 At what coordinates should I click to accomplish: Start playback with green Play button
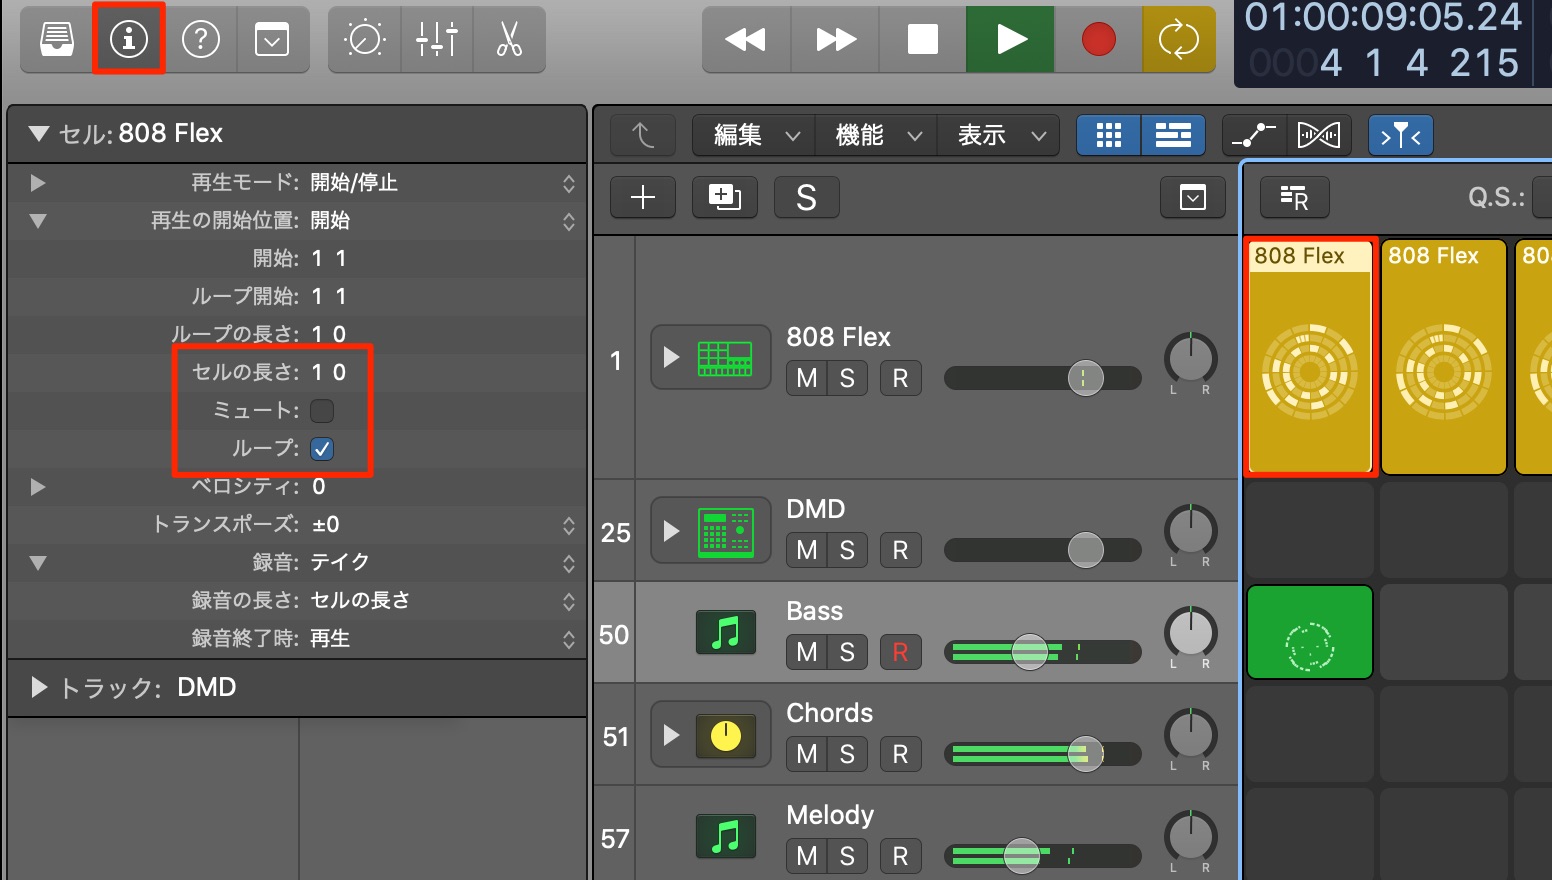pos(1010,40)
